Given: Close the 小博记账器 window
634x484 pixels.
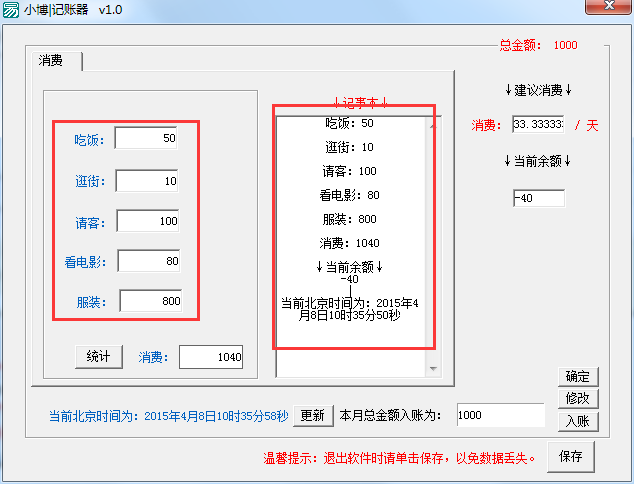Looking at the screenshot, I should 608,6.
